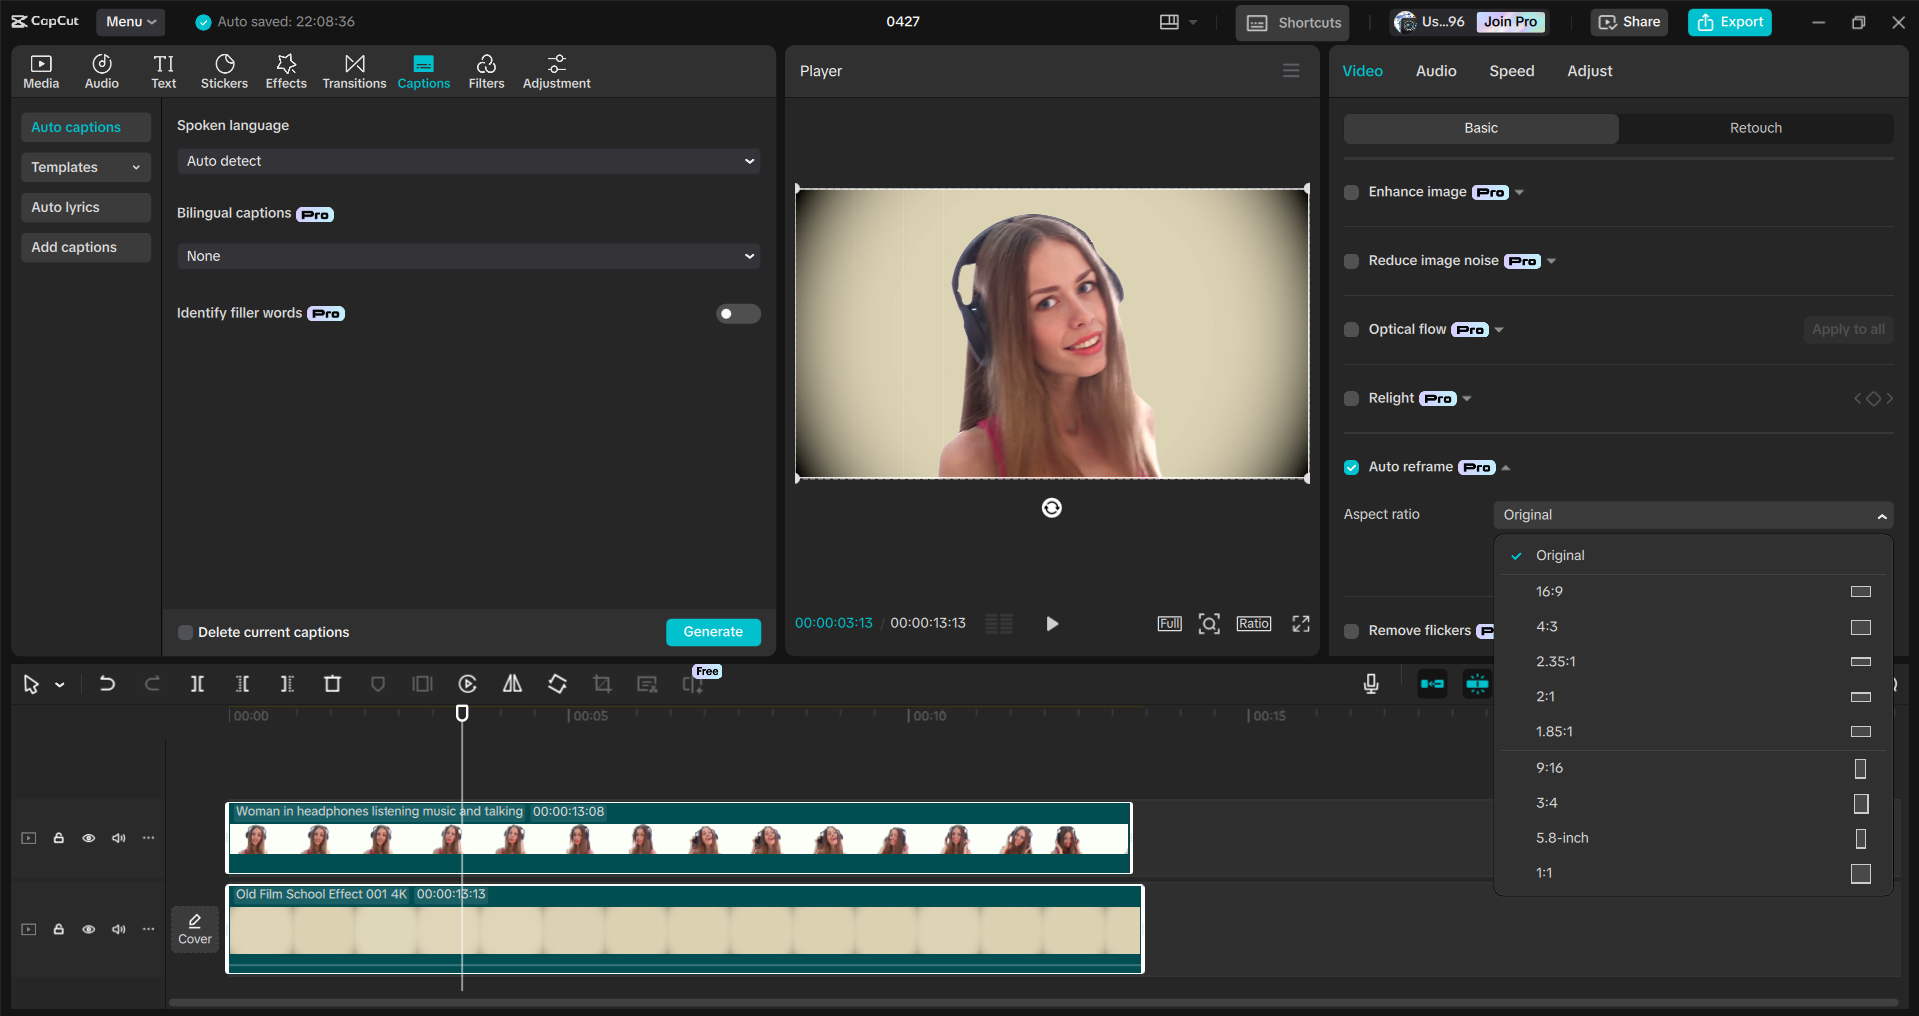Viewport: 1919px width, 1016px height.
Task: Expand the Relight options
Action: click(1467, 398)
